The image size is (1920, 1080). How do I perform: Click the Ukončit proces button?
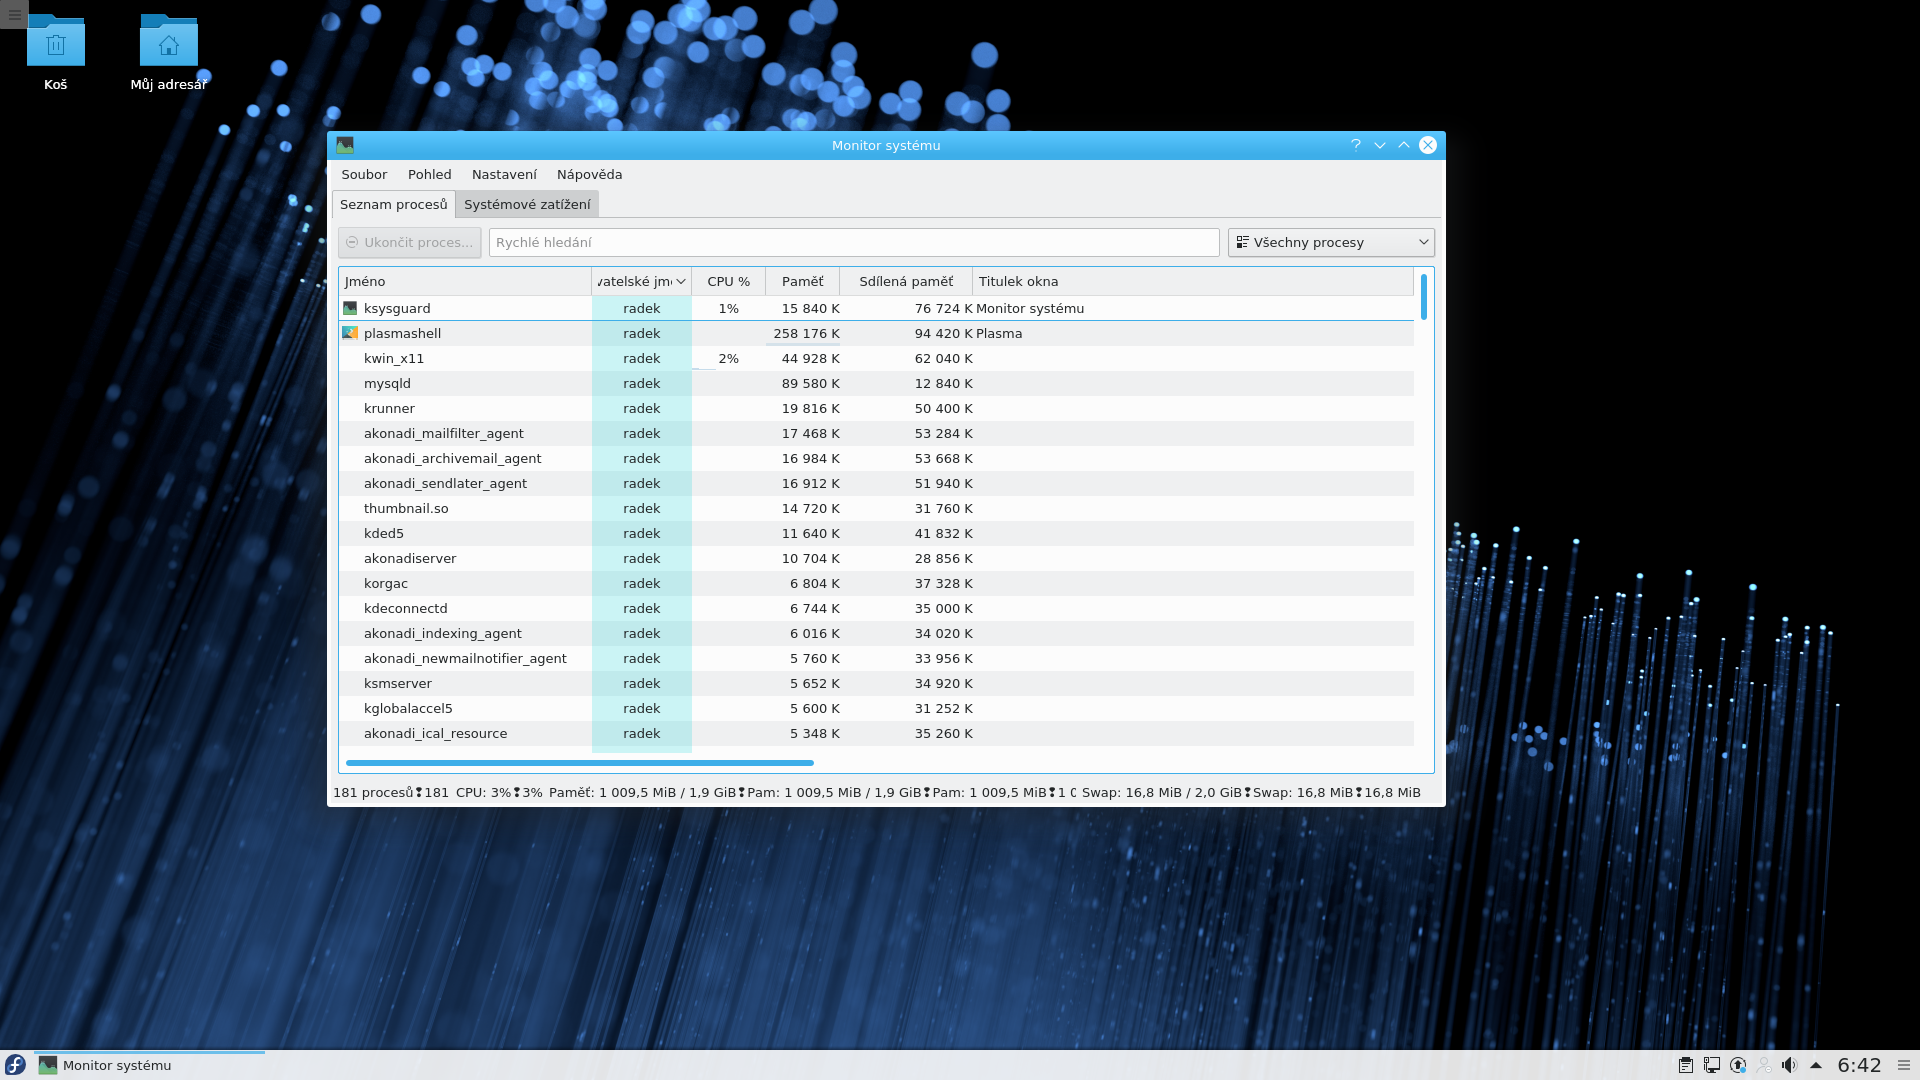[409, 242]
